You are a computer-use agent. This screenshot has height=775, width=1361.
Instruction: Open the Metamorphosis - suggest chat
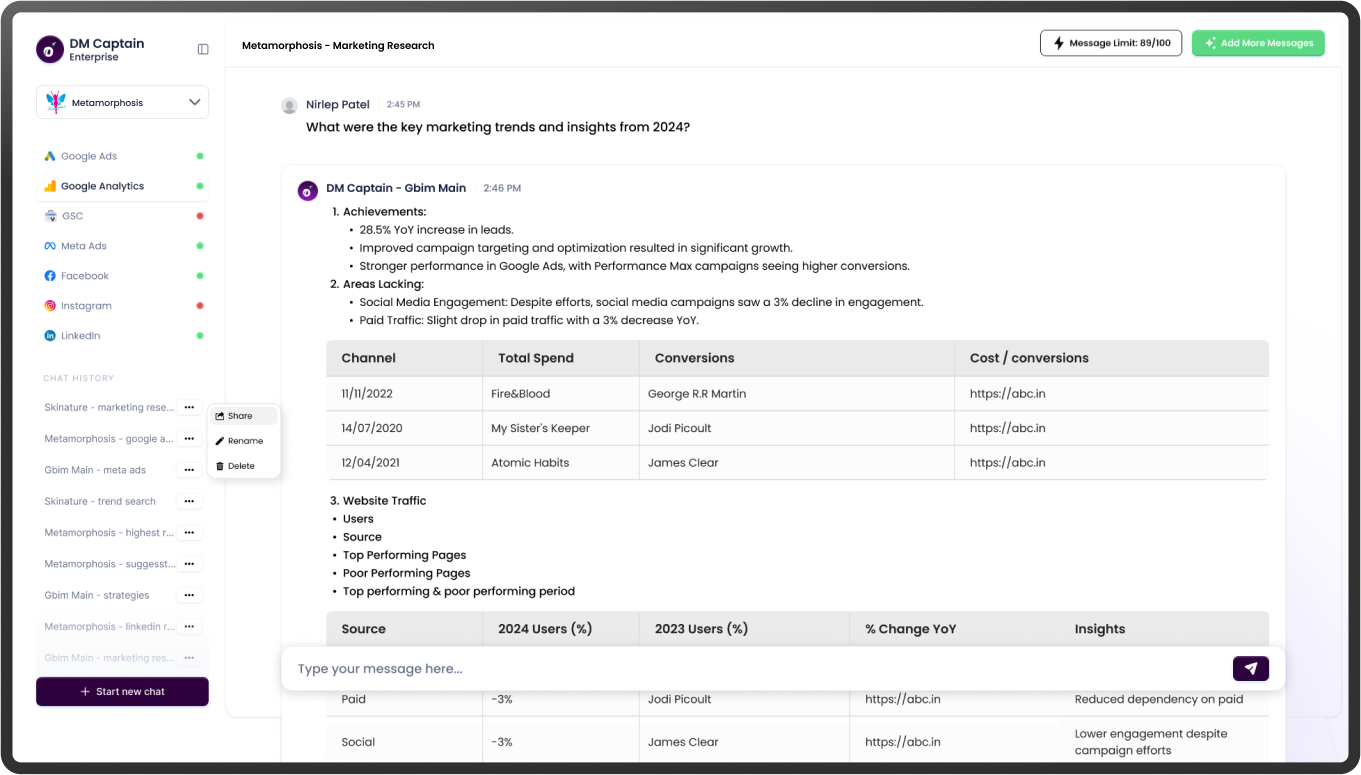pyautogui.click(x=110, y=564)
